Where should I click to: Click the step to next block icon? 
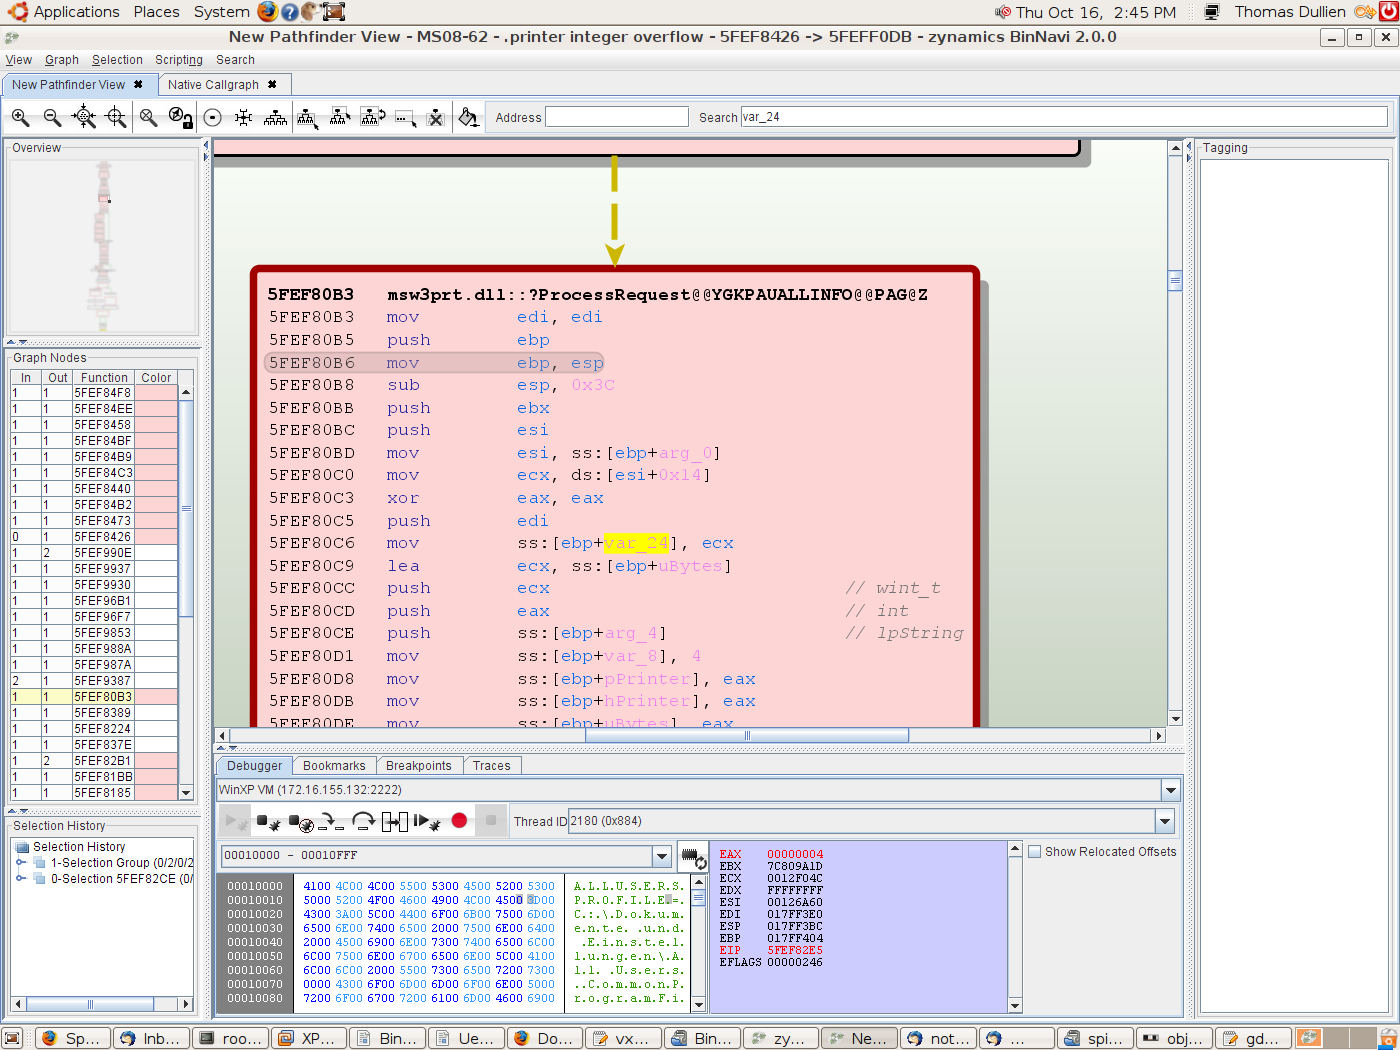pos(395,822)
